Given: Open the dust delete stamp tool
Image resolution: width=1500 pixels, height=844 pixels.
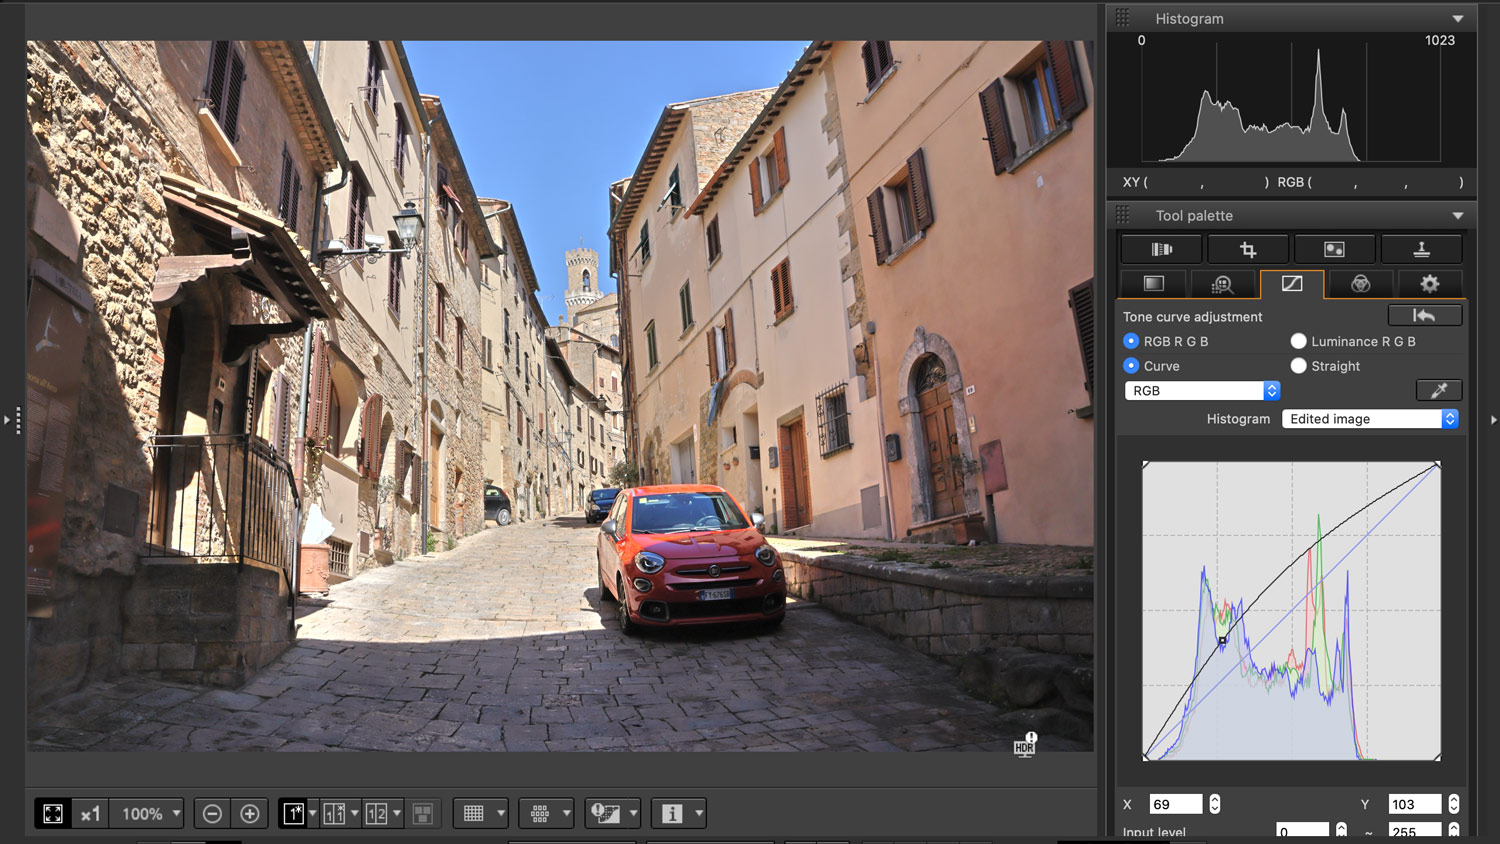Looking at the screenshot, I should click(x=1420, y=249).
